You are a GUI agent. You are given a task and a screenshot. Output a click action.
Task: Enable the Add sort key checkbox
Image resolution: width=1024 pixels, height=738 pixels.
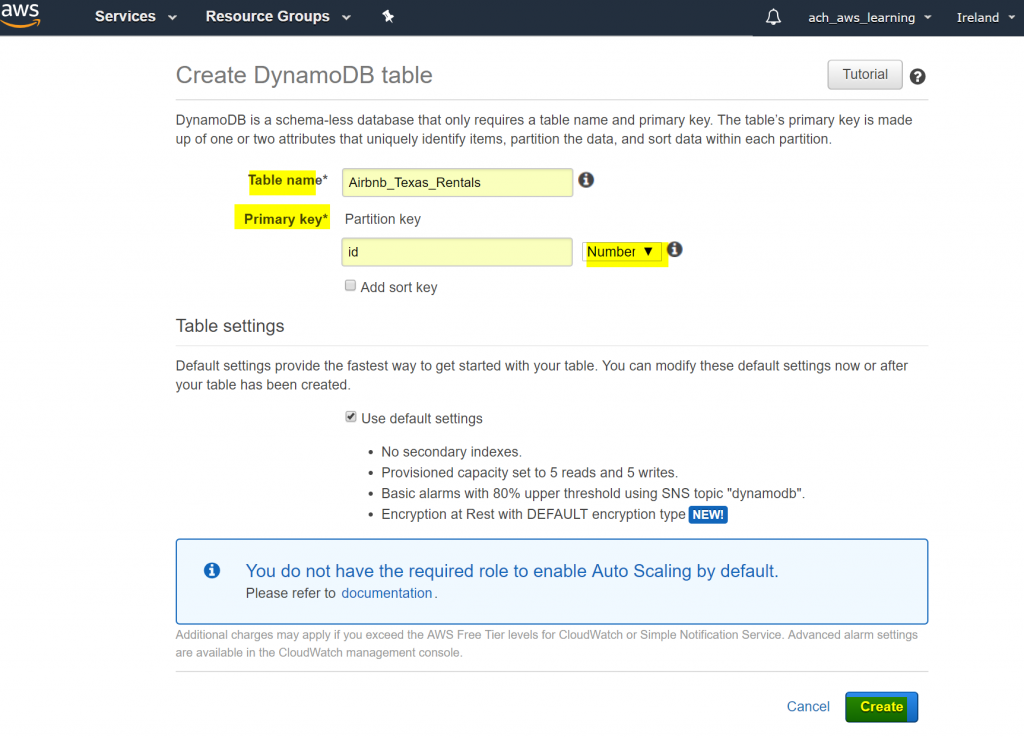tap(351, 285)
